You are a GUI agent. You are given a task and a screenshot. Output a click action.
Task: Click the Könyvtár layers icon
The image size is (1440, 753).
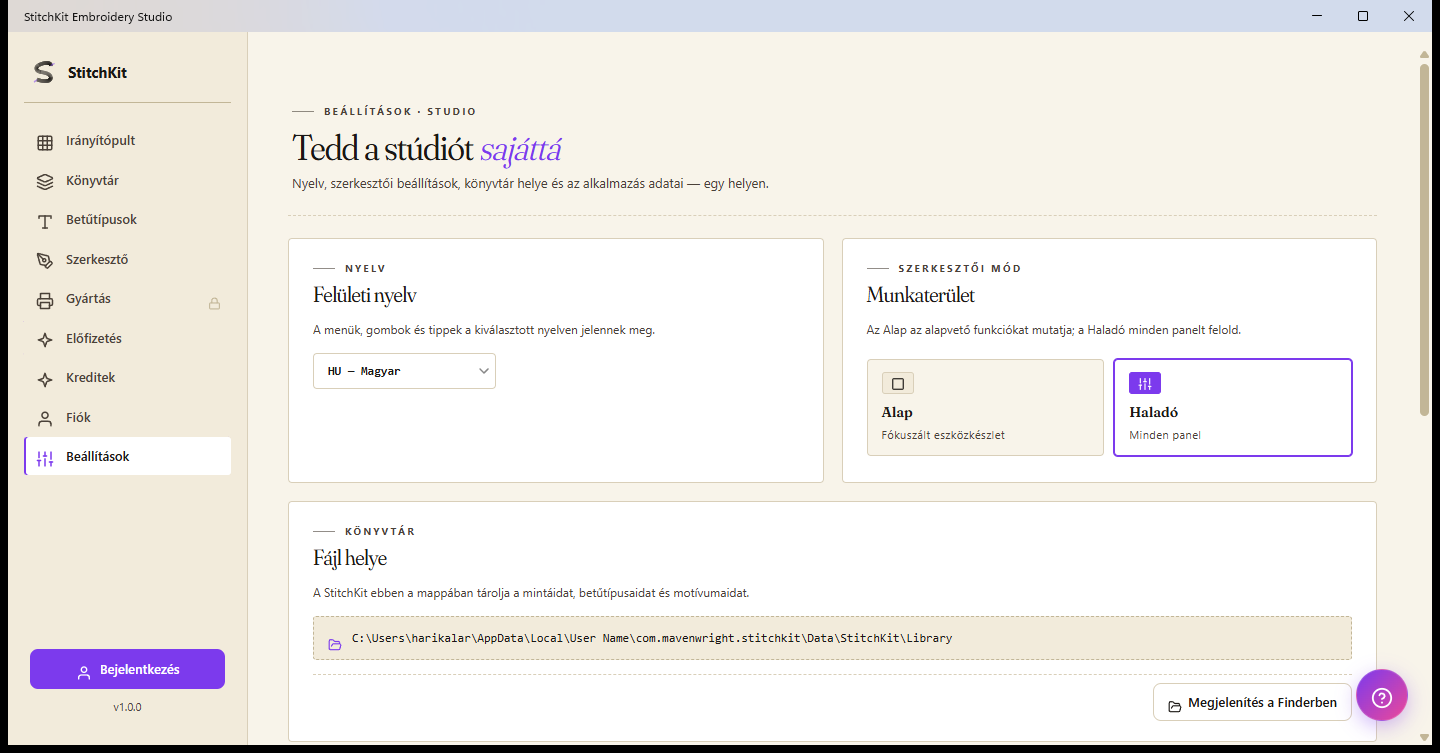click(x=45, y=182)
